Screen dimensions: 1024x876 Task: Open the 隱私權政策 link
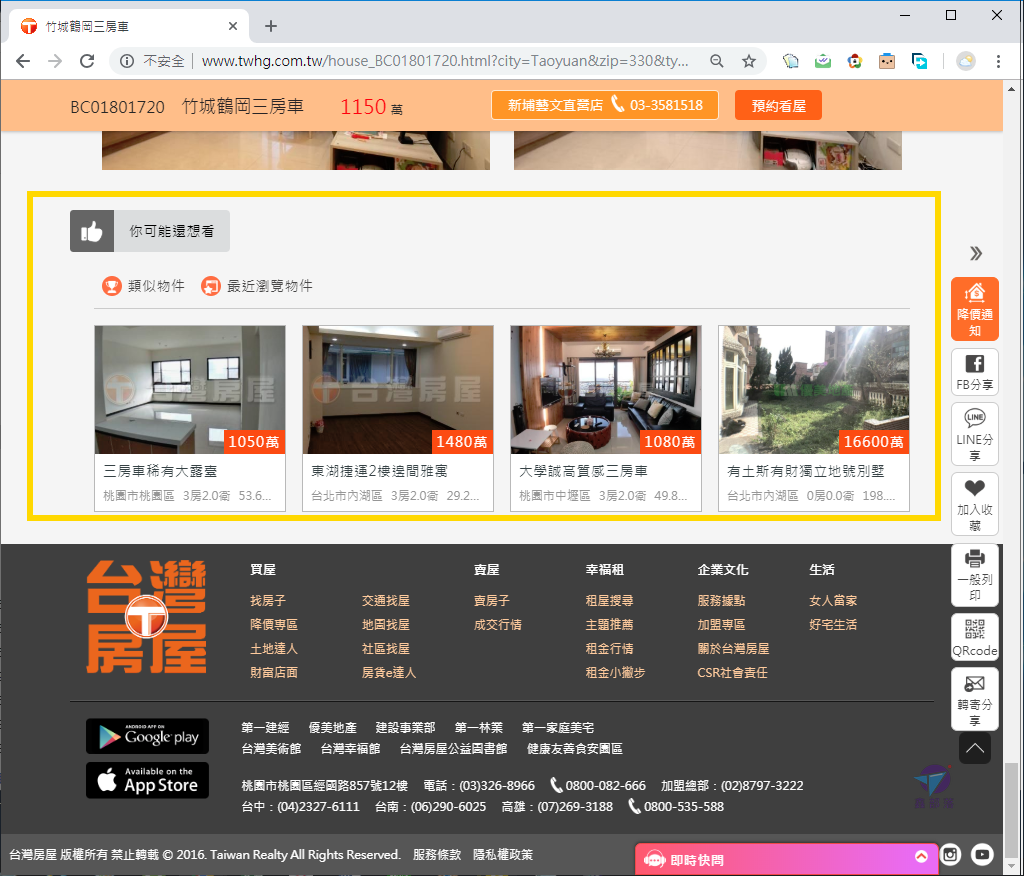pos(503,854)
